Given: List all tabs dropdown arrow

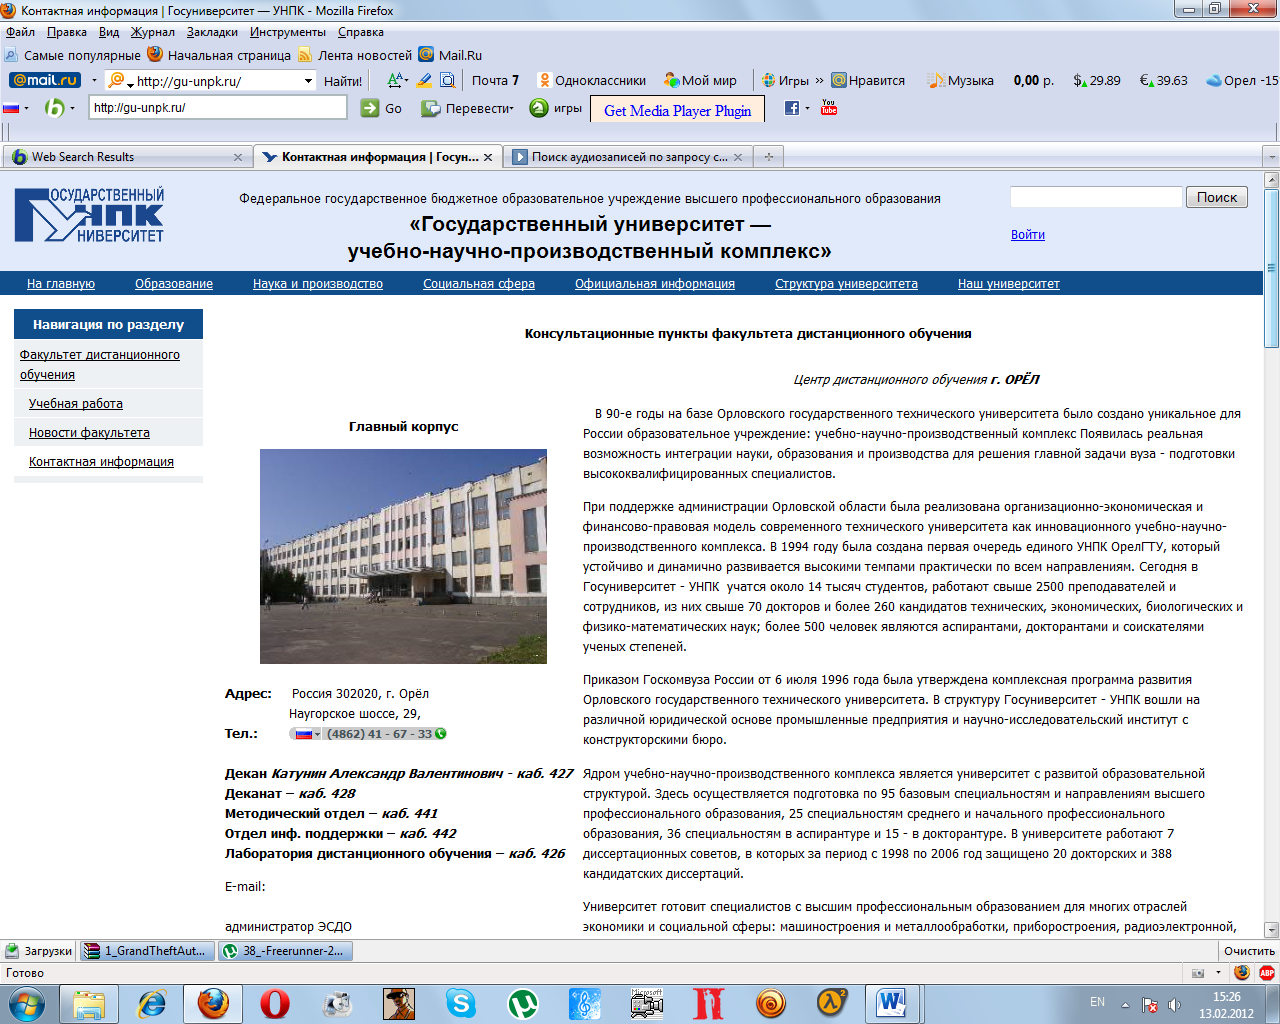Looking at the screenshot, I should 1271,157.
